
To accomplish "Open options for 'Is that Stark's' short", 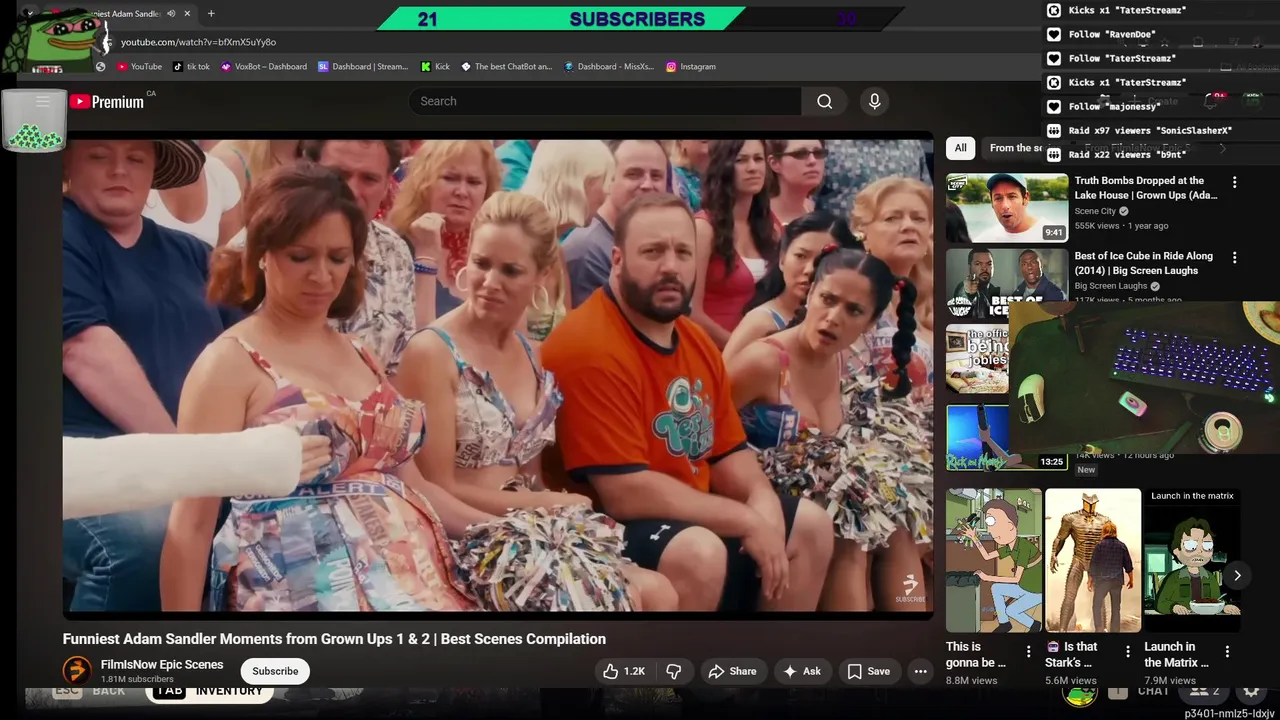I will 1128,651.
